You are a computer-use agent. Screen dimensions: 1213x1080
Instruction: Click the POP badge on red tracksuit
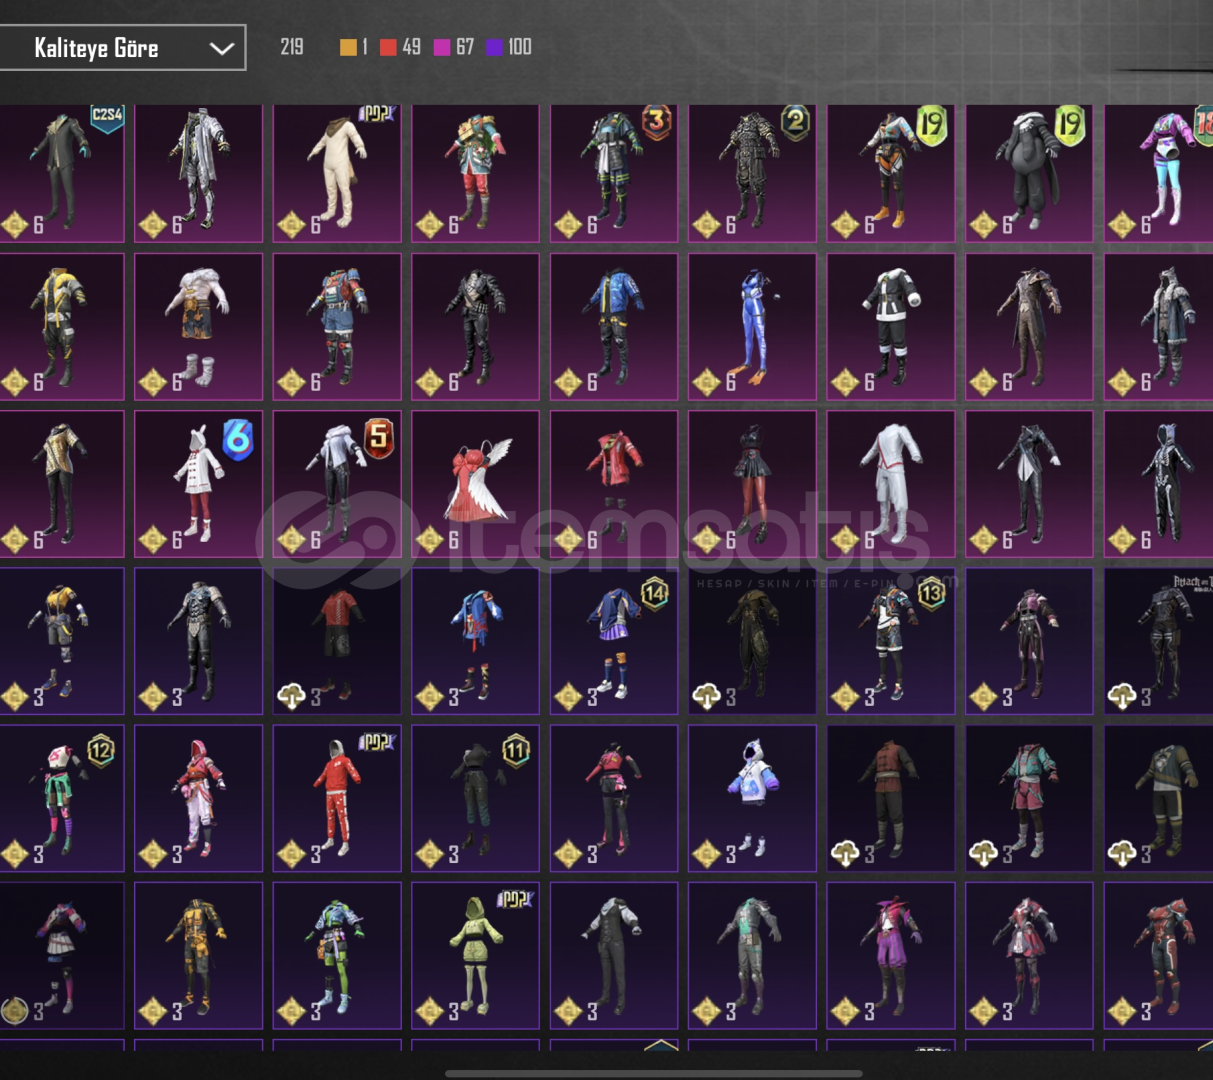tap(378, 742)
